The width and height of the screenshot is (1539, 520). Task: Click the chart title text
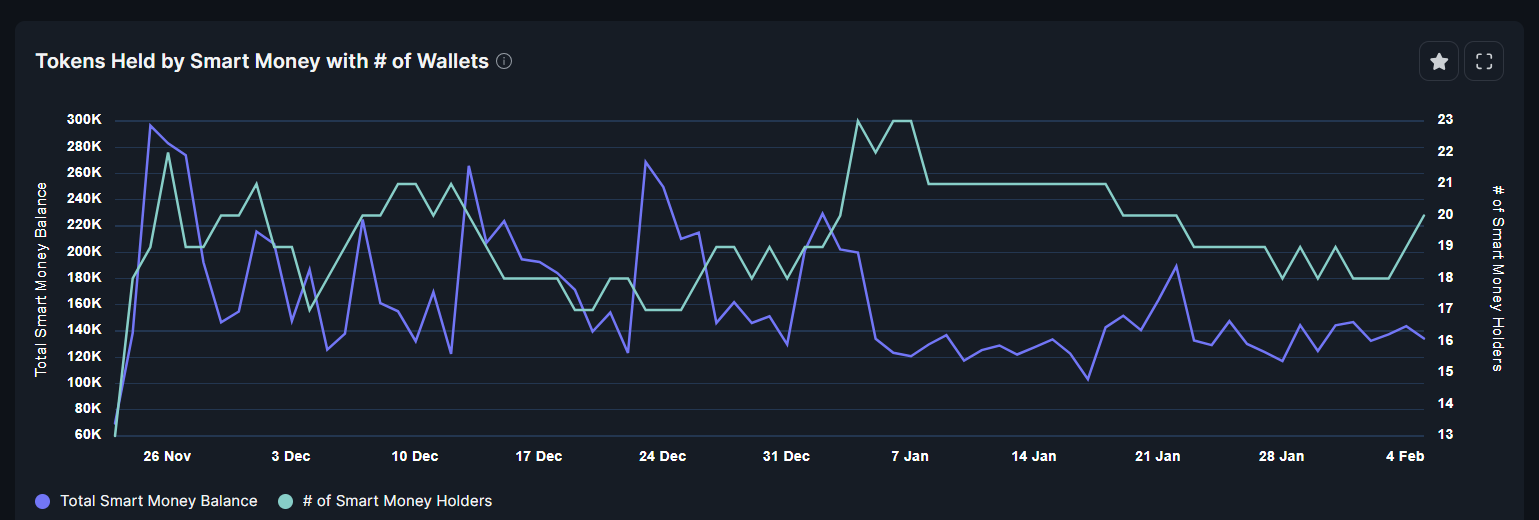pos(262,61)
